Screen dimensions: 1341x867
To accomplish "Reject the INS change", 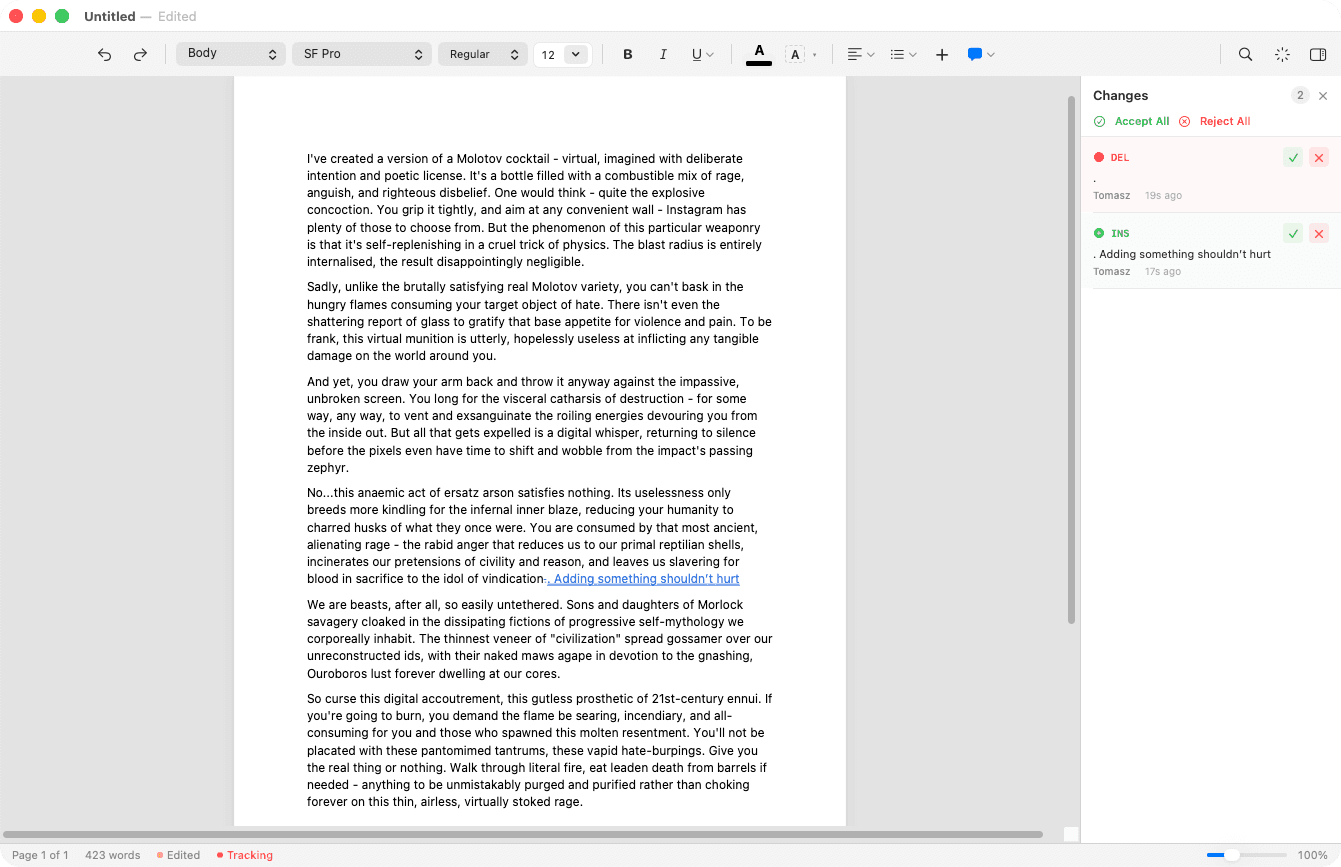I will click(1319, 233).
